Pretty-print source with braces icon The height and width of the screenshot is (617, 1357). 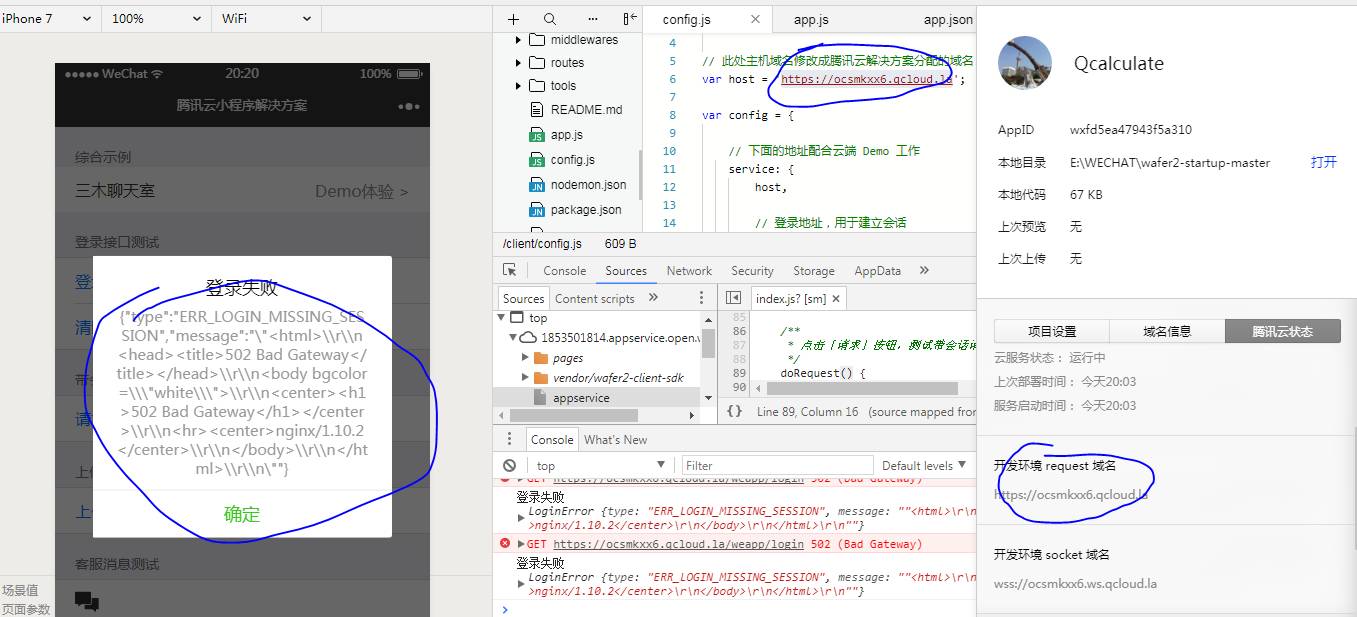click(734, 411)
